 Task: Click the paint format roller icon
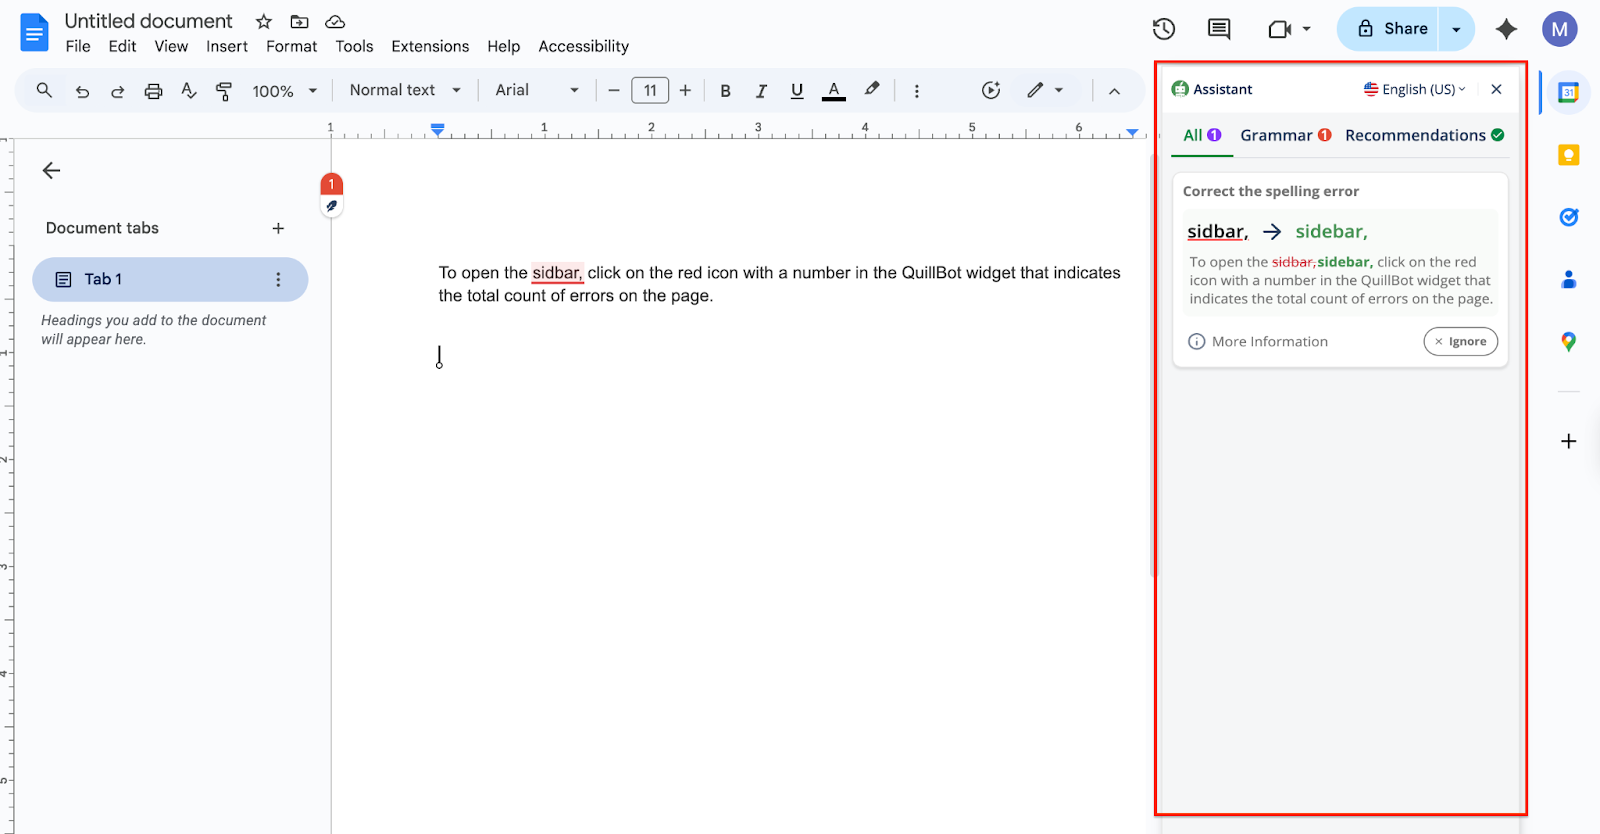[224, 91]
